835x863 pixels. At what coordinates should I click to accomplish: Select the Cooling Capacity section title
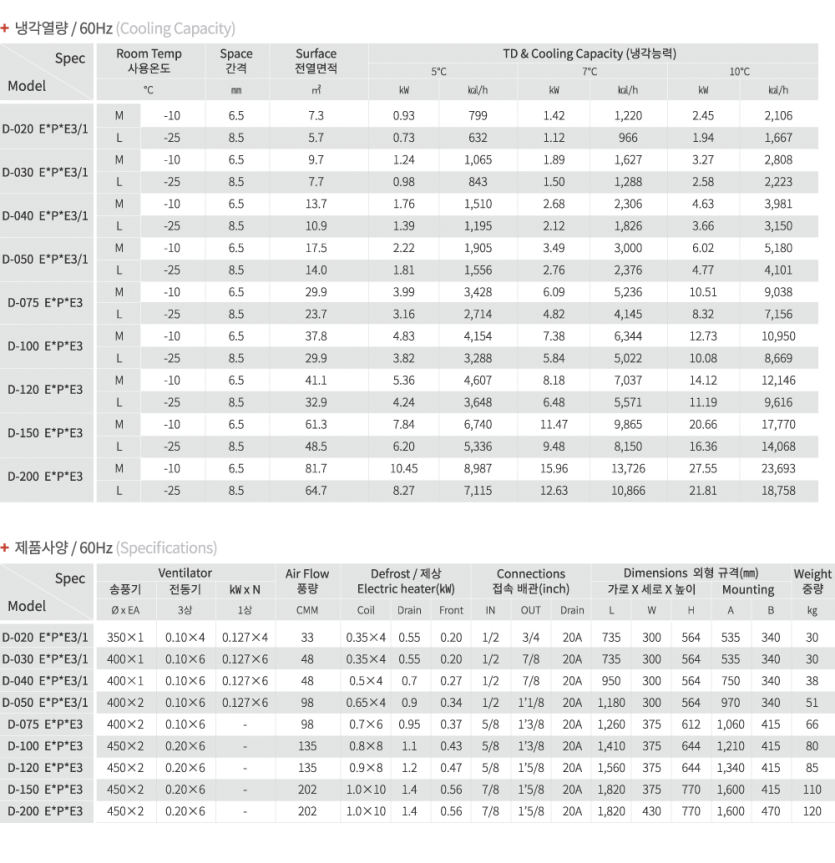(x=125, y=28)
